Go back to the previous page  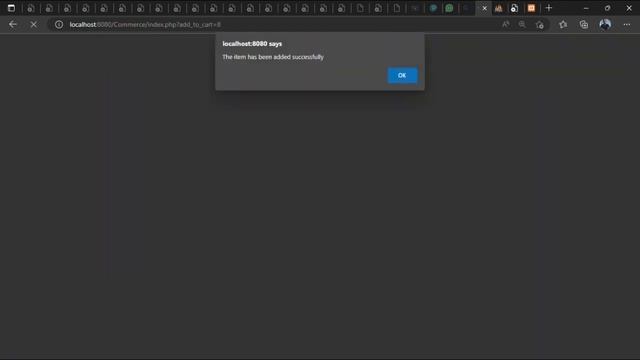tap(13, 24)
